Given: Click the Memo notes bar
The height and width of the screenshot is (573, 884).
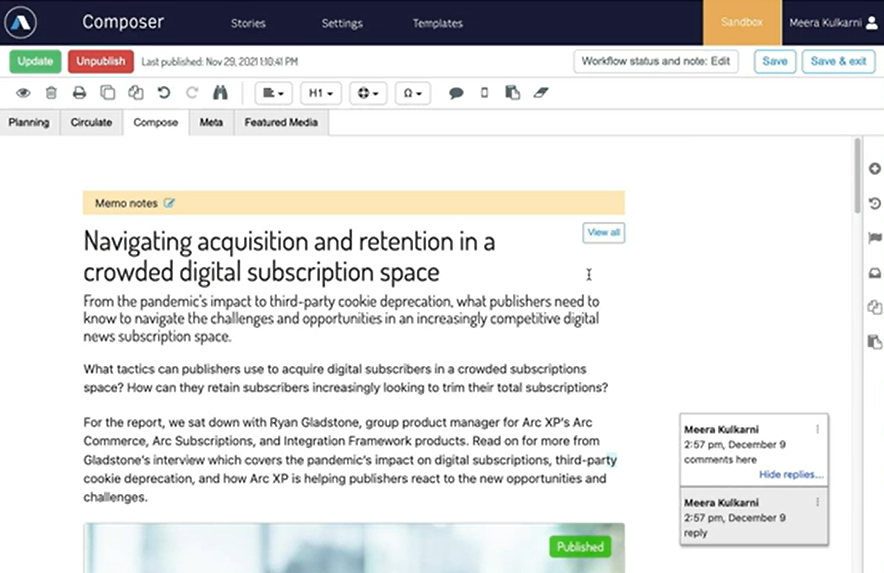Looking at the screenshot, I should click(353, 203).
